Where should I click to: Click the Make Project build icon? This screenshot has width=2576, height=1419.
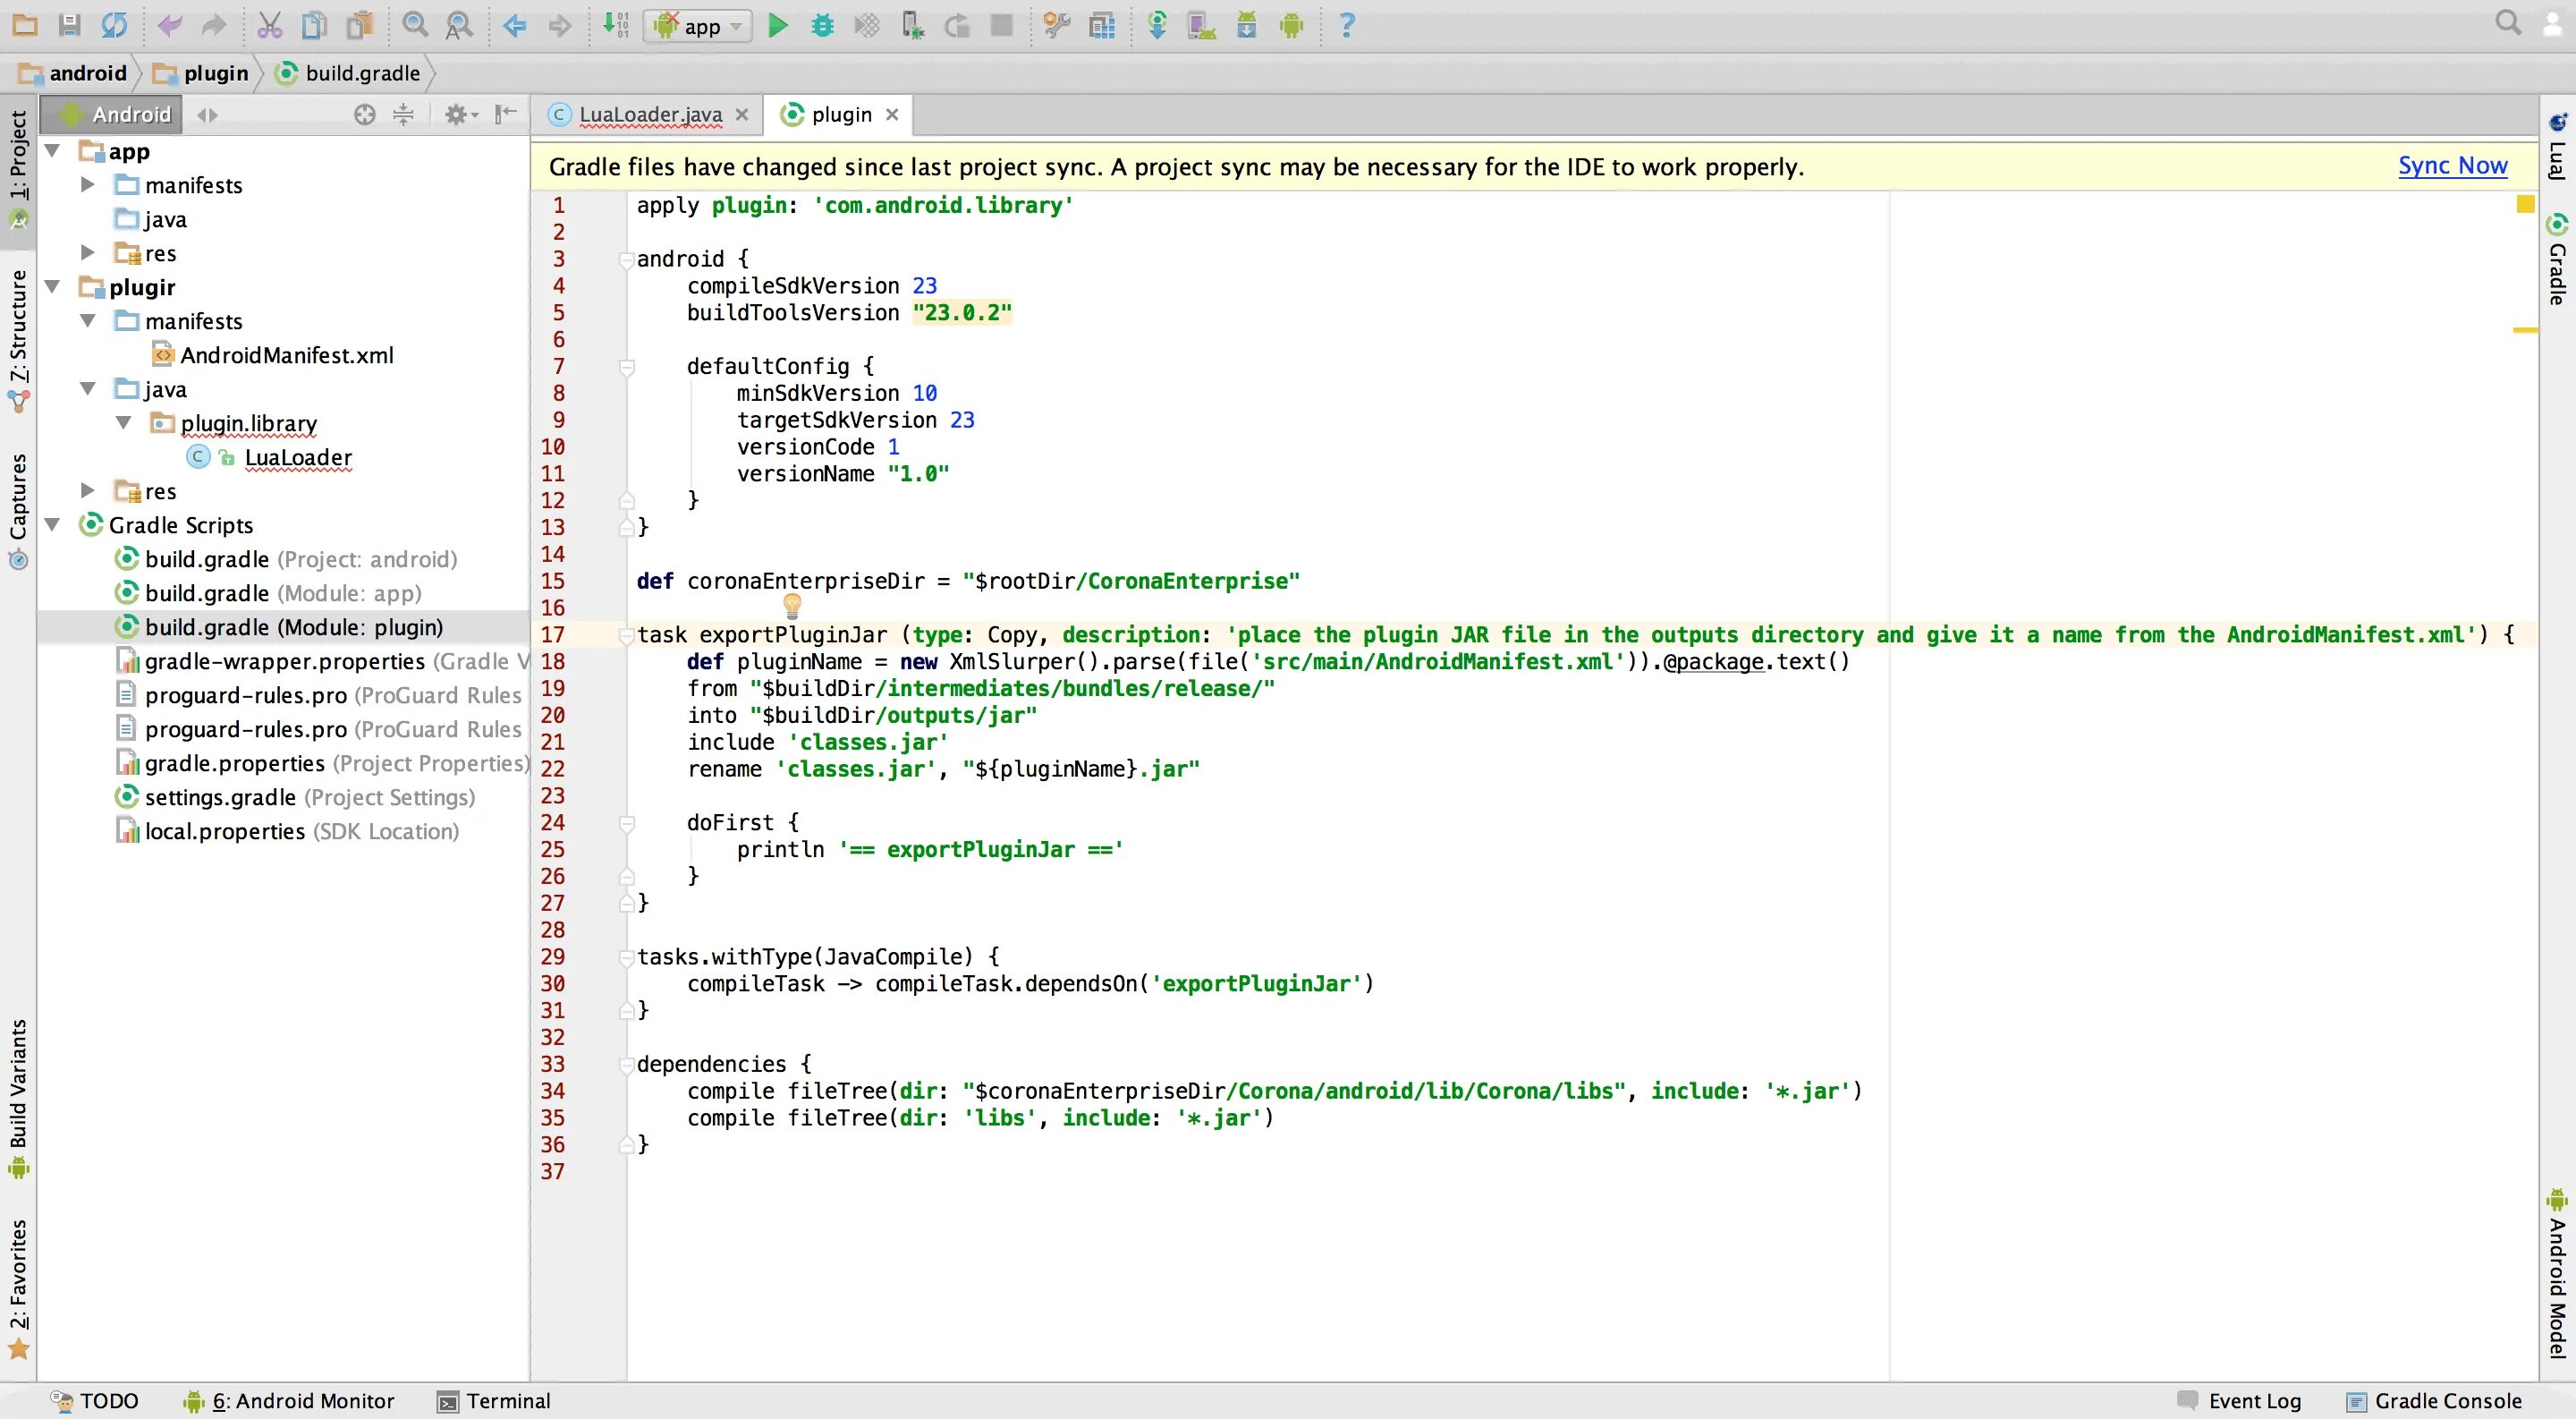pyautogui.click(x=615, y=25)
